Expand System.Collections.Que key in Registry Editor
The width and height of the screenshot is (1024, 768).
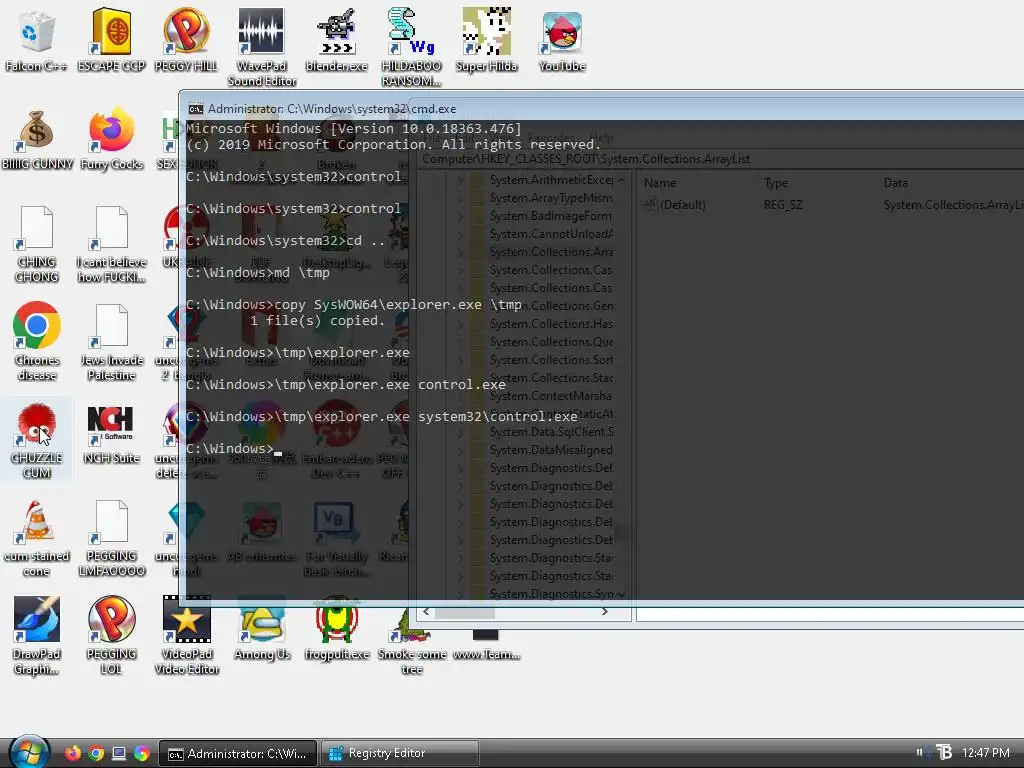[x=460, y=342]
